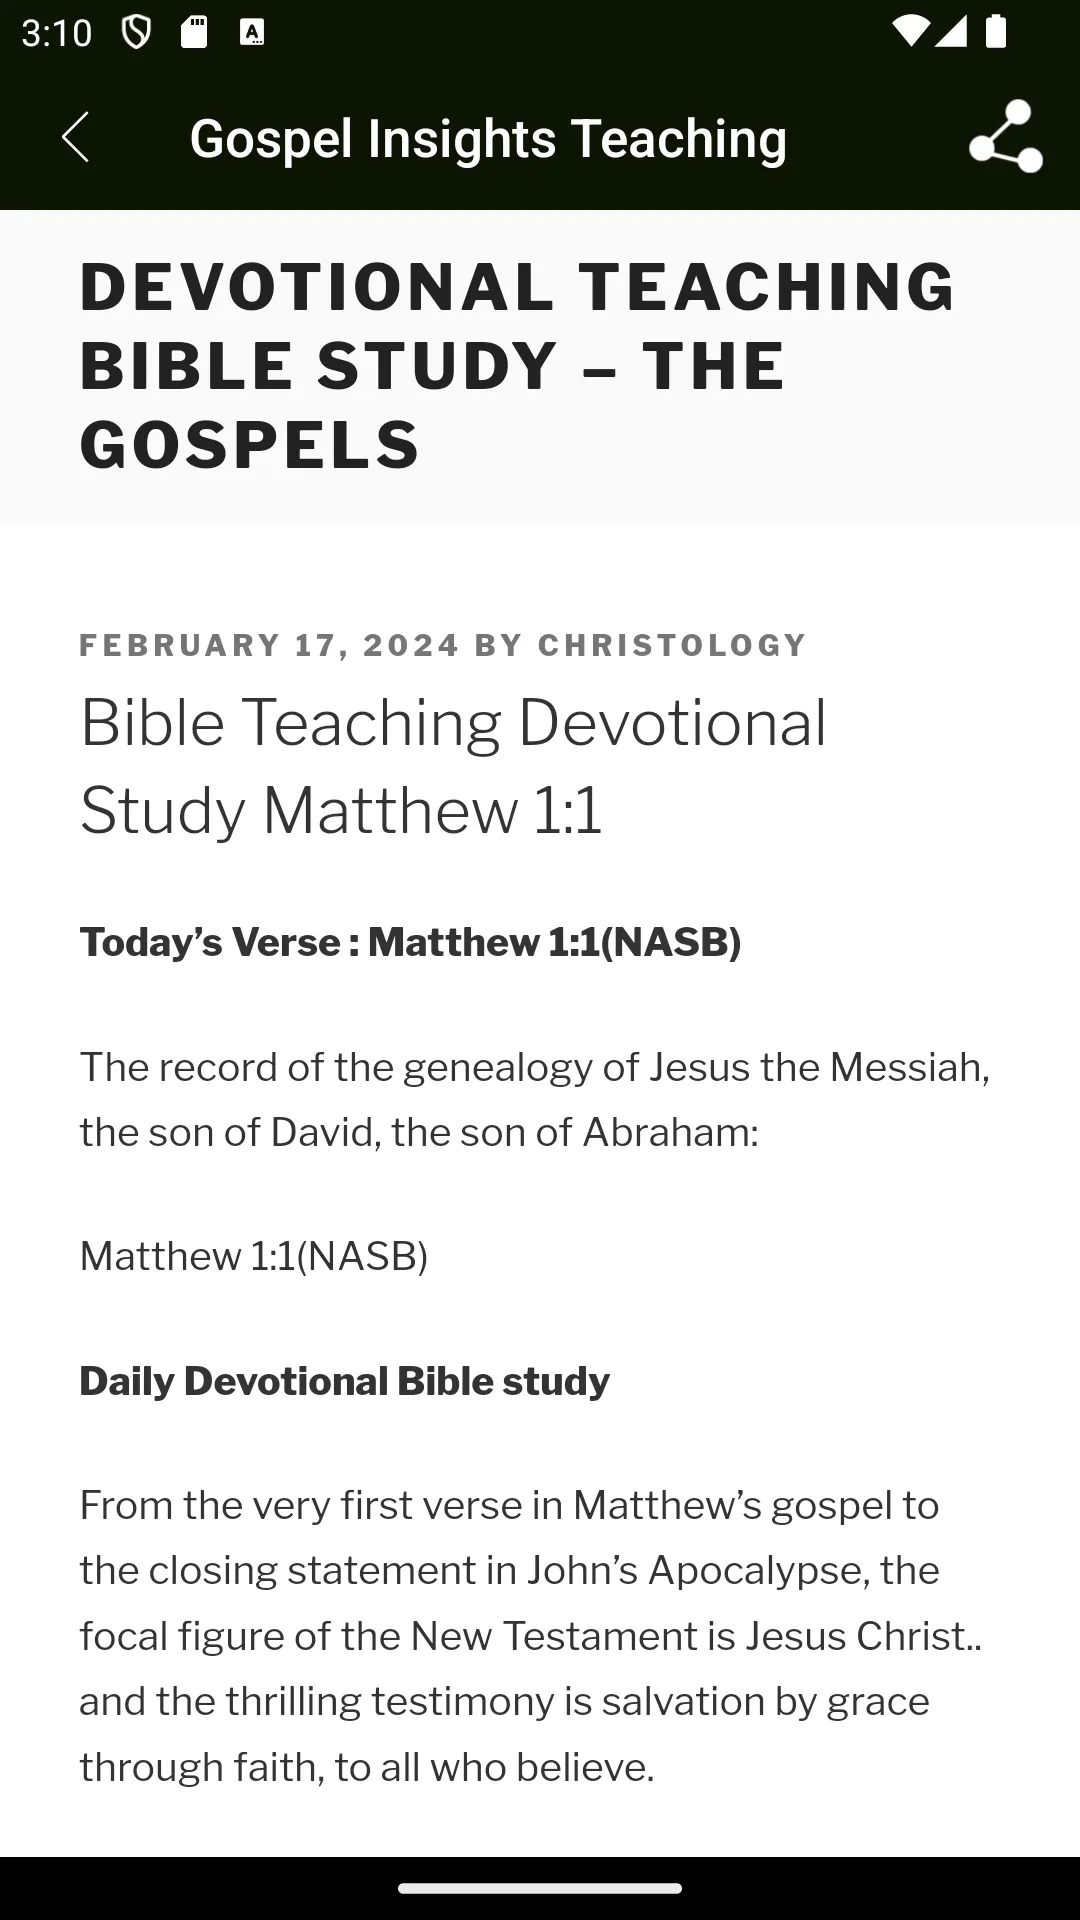Tap the keyboard language status icon

tap(252, 33)
